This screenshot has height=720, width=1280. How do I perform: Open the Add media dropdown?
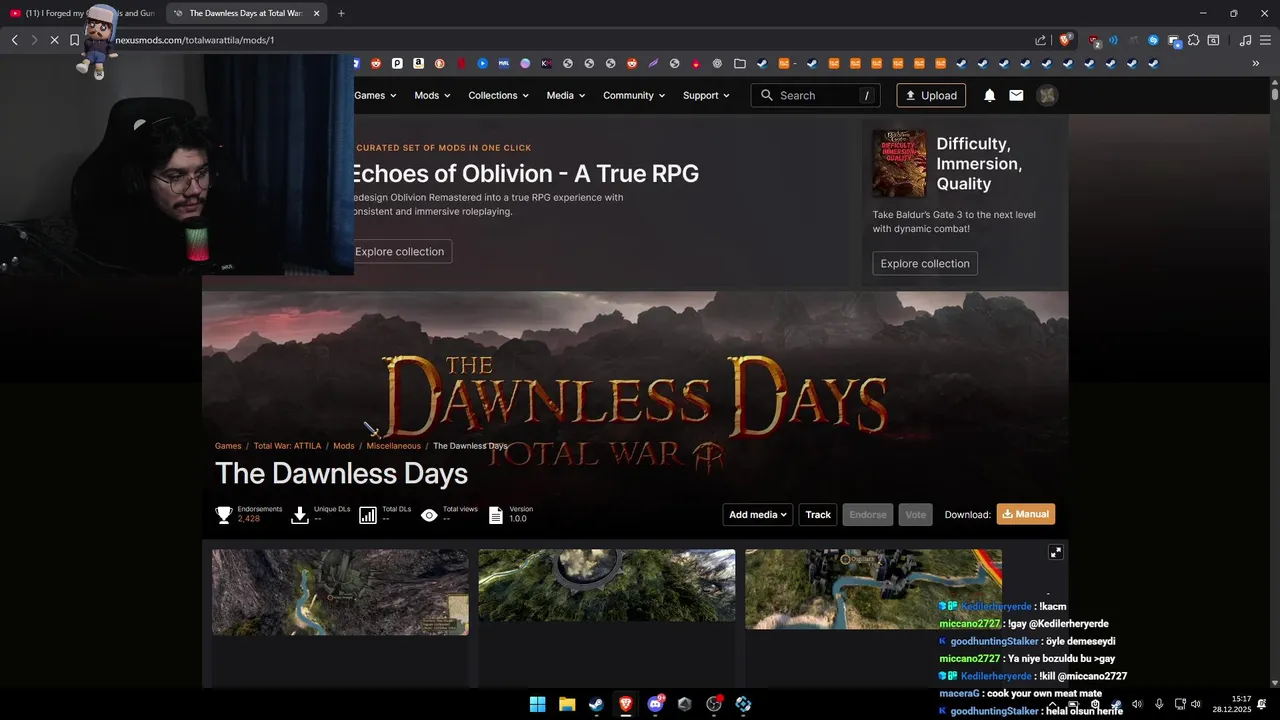[x=758, y=514]
